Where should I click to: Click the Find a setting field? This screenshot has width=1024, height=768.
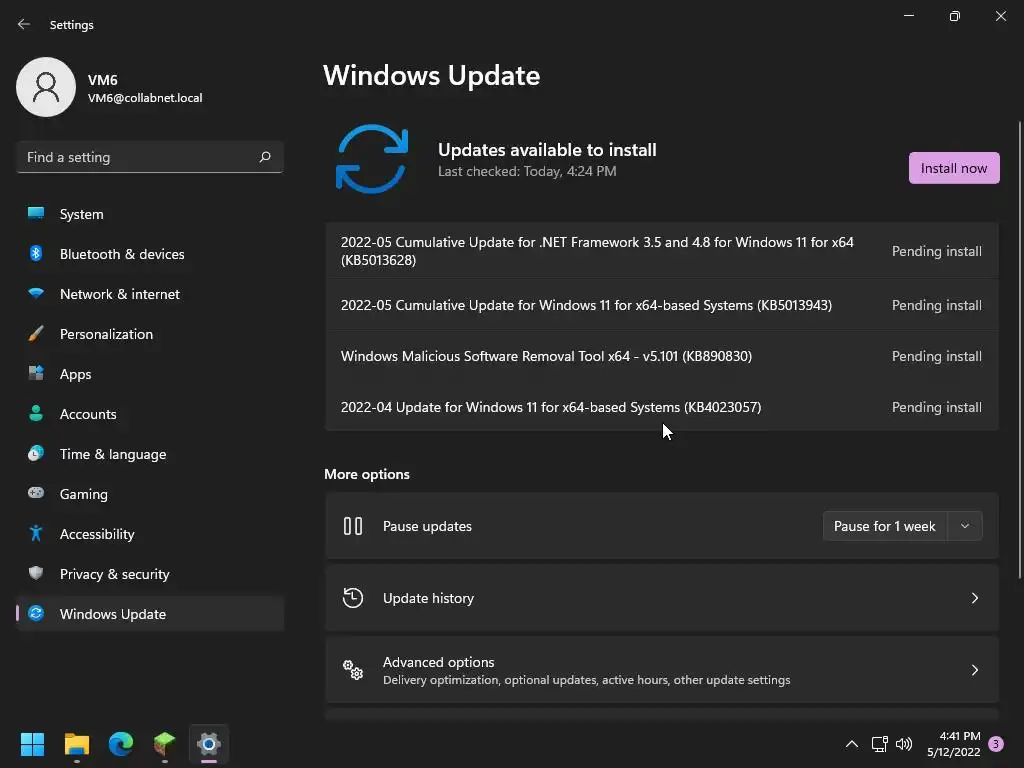[x=150, y=157]
